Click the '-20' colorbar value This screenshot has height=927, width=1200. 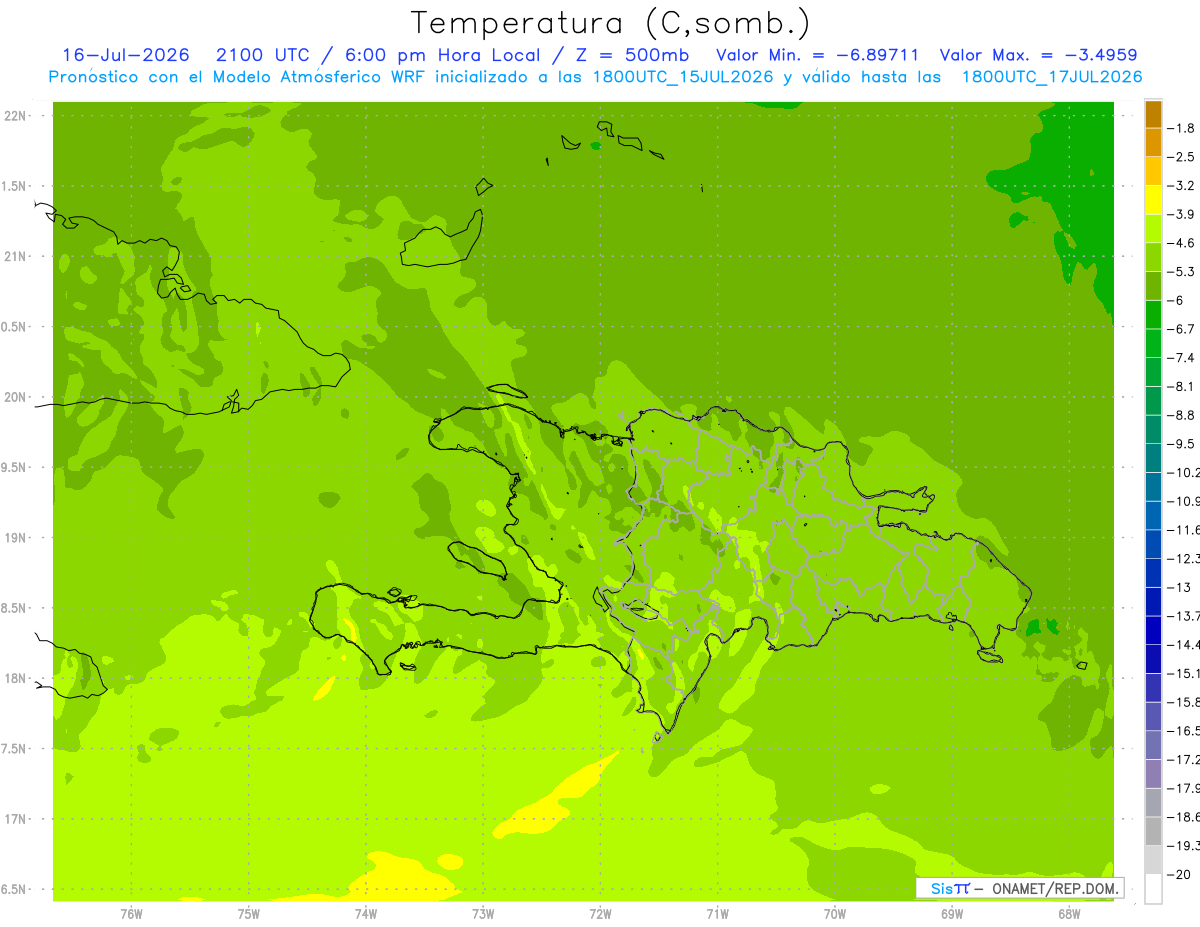1180,874
